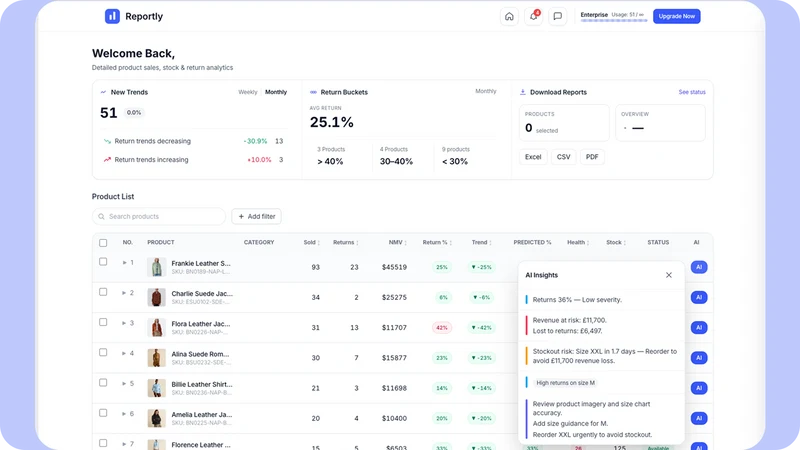Select checkbox for Billie Leather Shirt row
The height and width of the screenshot is (450, 800).
point(103,383)
